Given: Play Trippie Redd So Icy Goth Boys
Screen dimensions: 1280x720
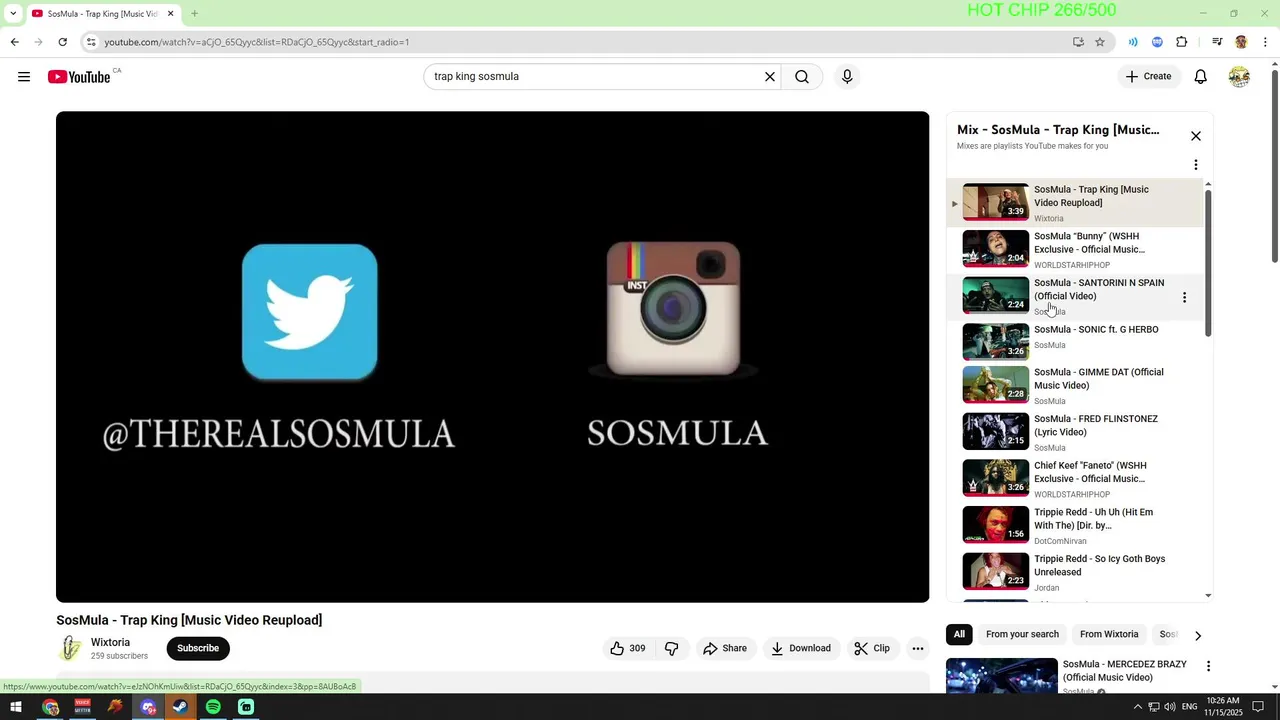Looking at the screenshot, I should click(1075, 572).
